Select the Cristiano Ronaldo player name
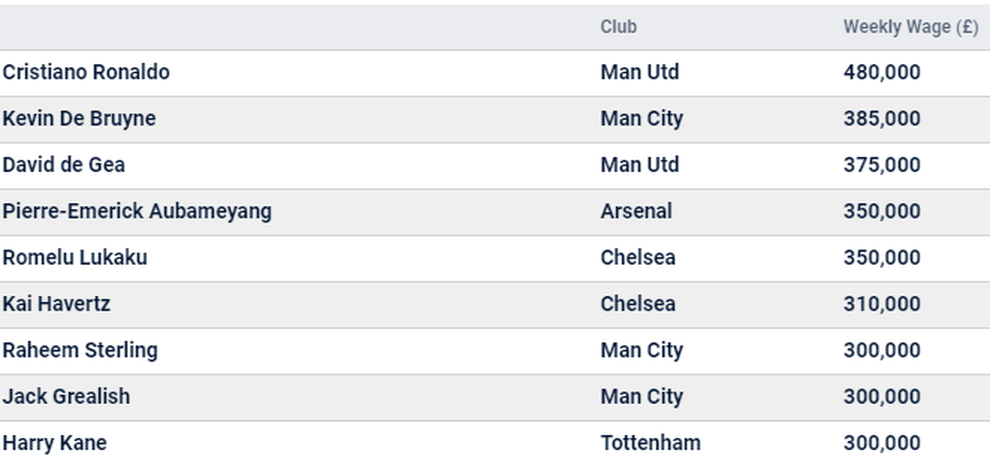The height and width of the screenshot is (459, 990). [86, 72]
